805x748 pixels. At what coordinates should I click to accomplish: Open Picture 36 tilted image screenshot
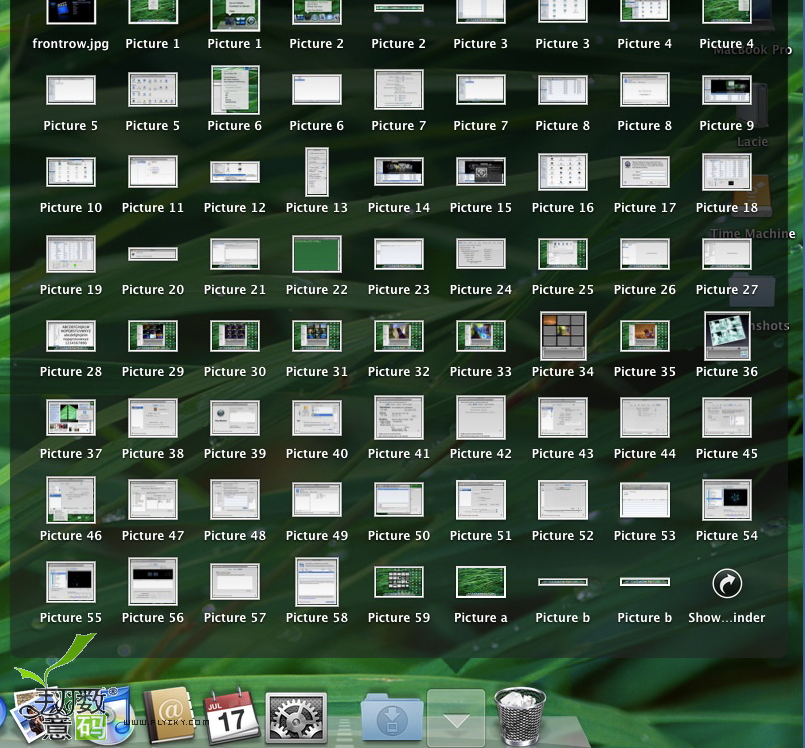[x=726, y=336]
